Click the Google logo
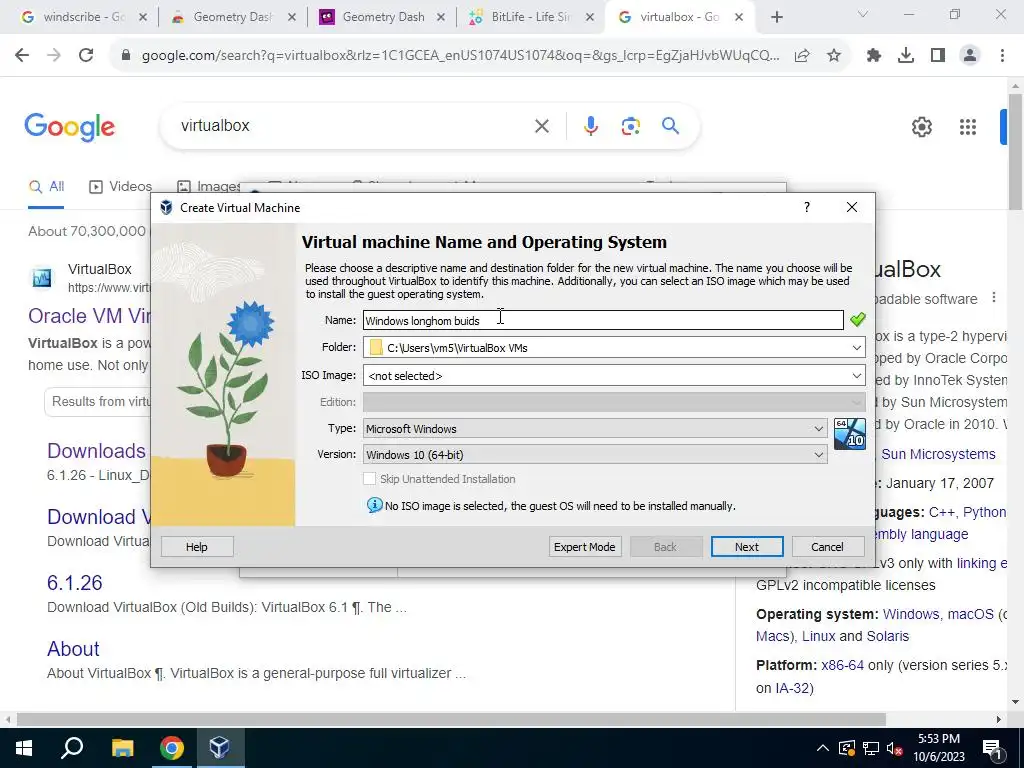The height and width of the screenshot is (768, 1024). 70,127
